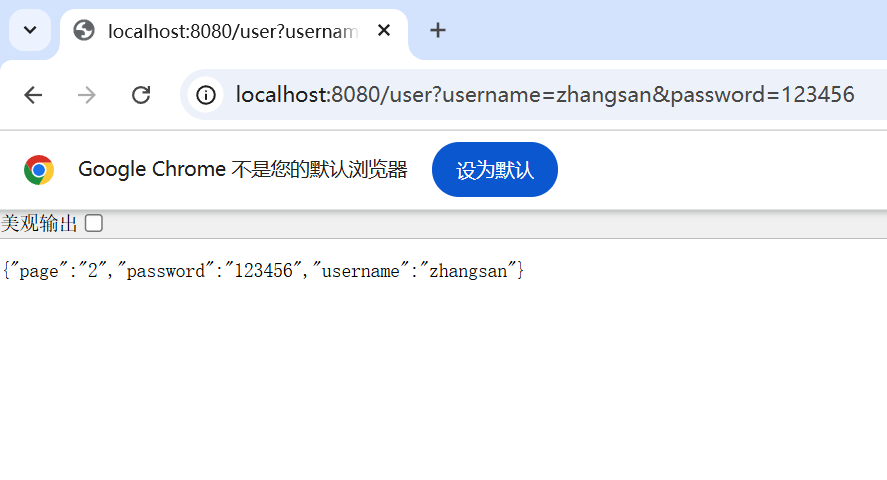Click the 设为默认 button

tap(494, 170)
